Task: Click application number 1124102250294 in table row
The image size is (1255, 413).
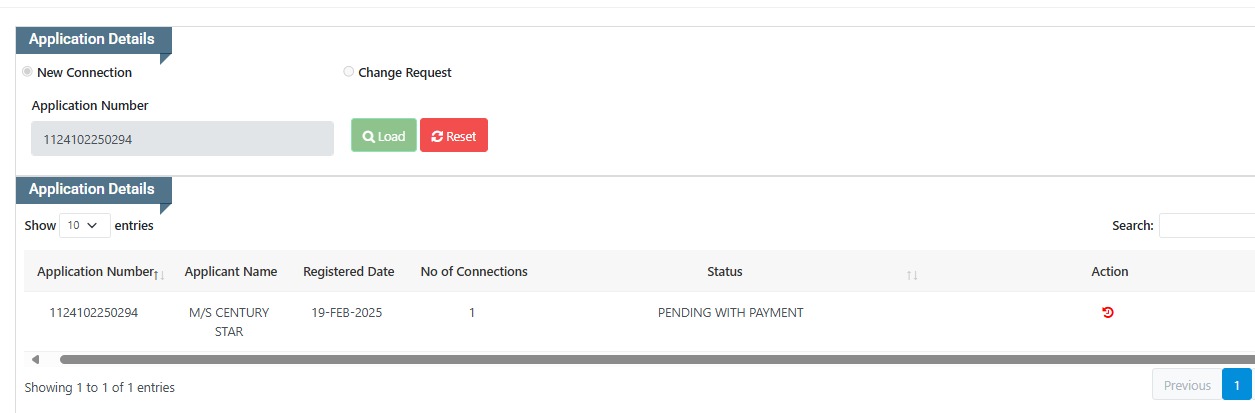Action: click(94, 313)
